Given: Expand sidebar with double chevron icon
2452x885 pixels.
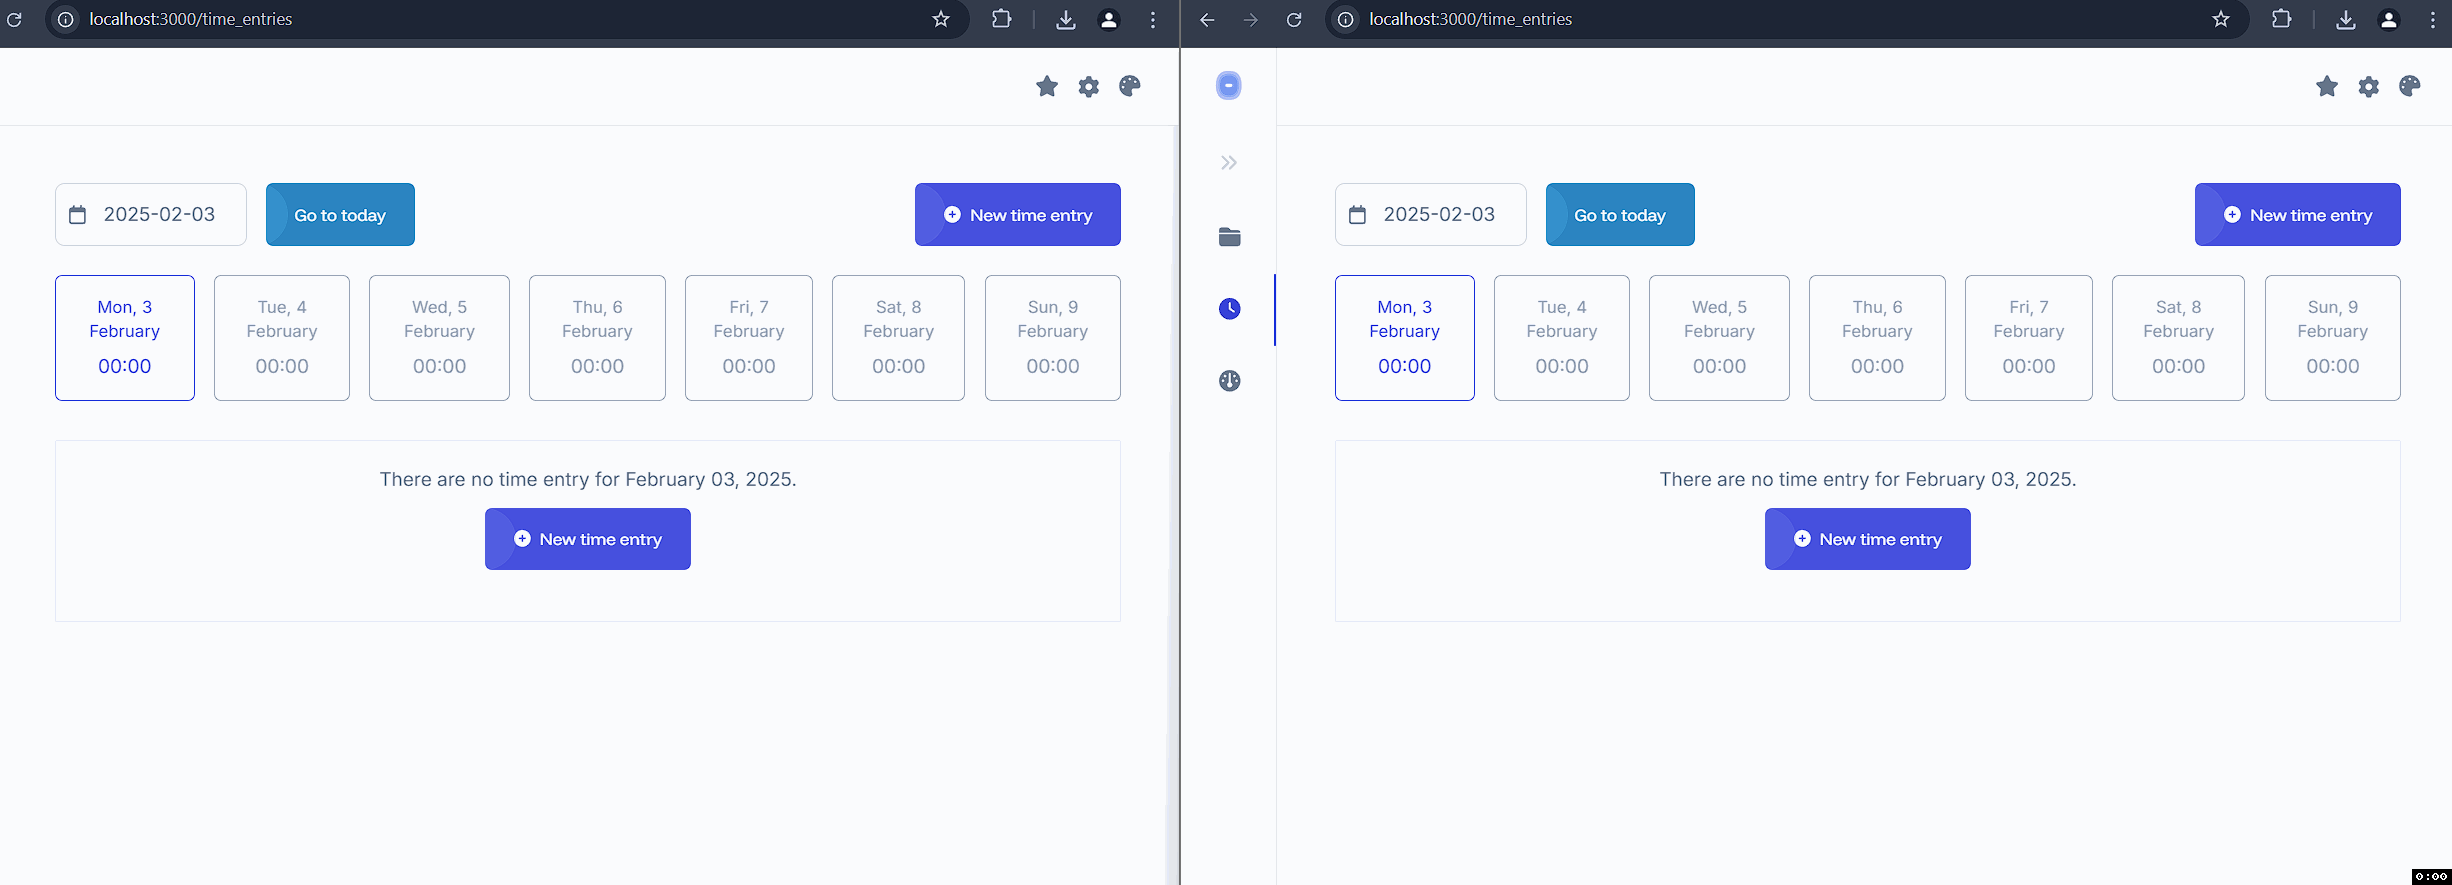Looking at the screenshot, I should (1229, 163).
